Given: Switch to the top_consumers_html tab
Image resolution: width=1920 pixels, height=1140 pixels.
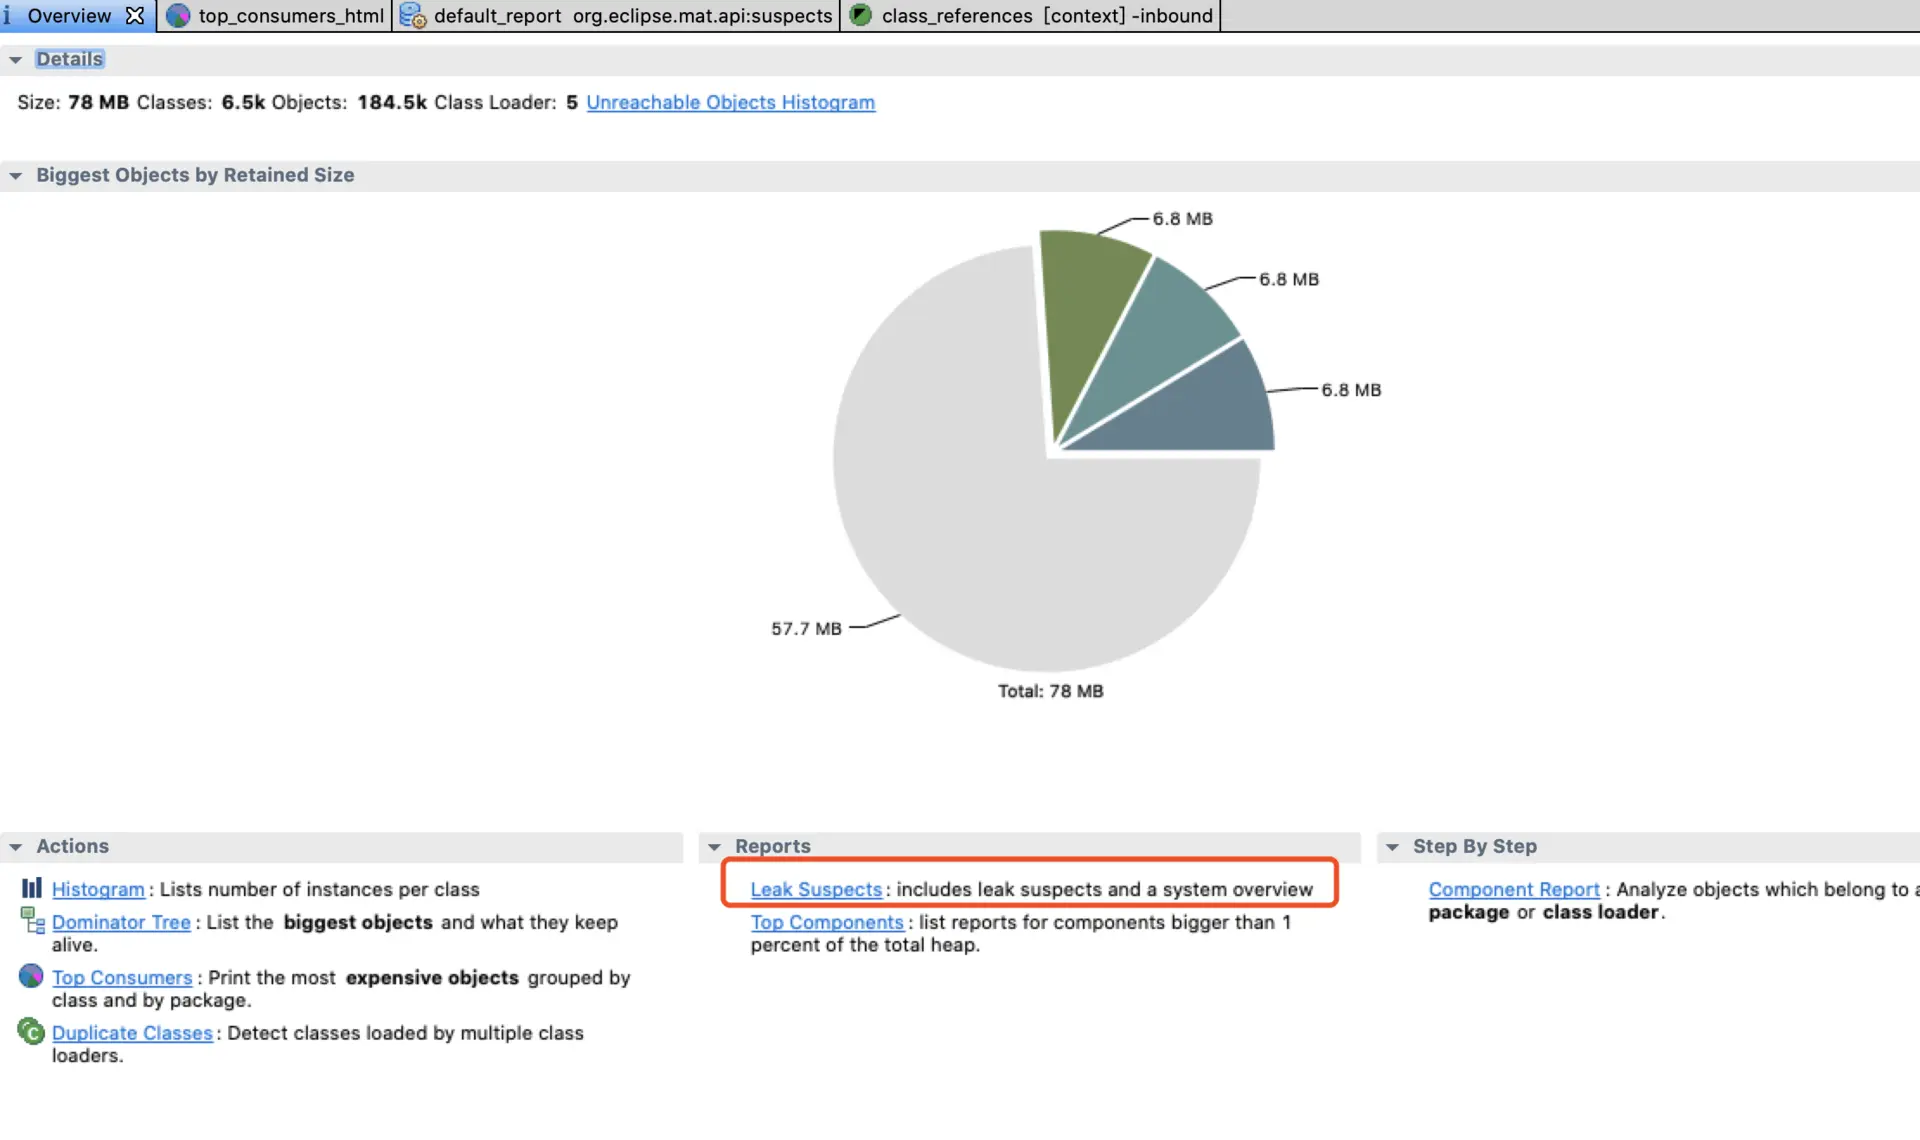Looking at the screenshot, I should click(290, 15).
